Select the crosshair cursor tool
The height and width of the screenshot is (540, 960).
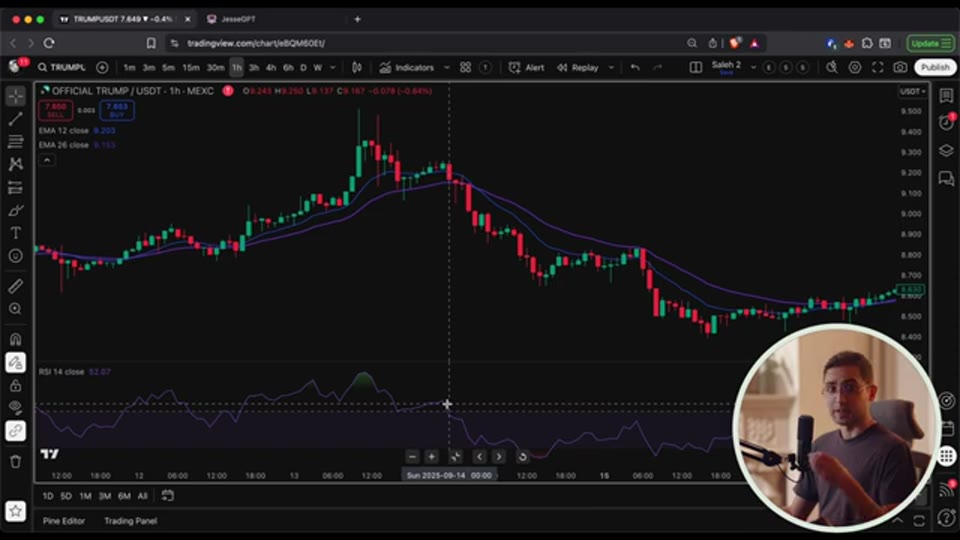pos(16,96)
